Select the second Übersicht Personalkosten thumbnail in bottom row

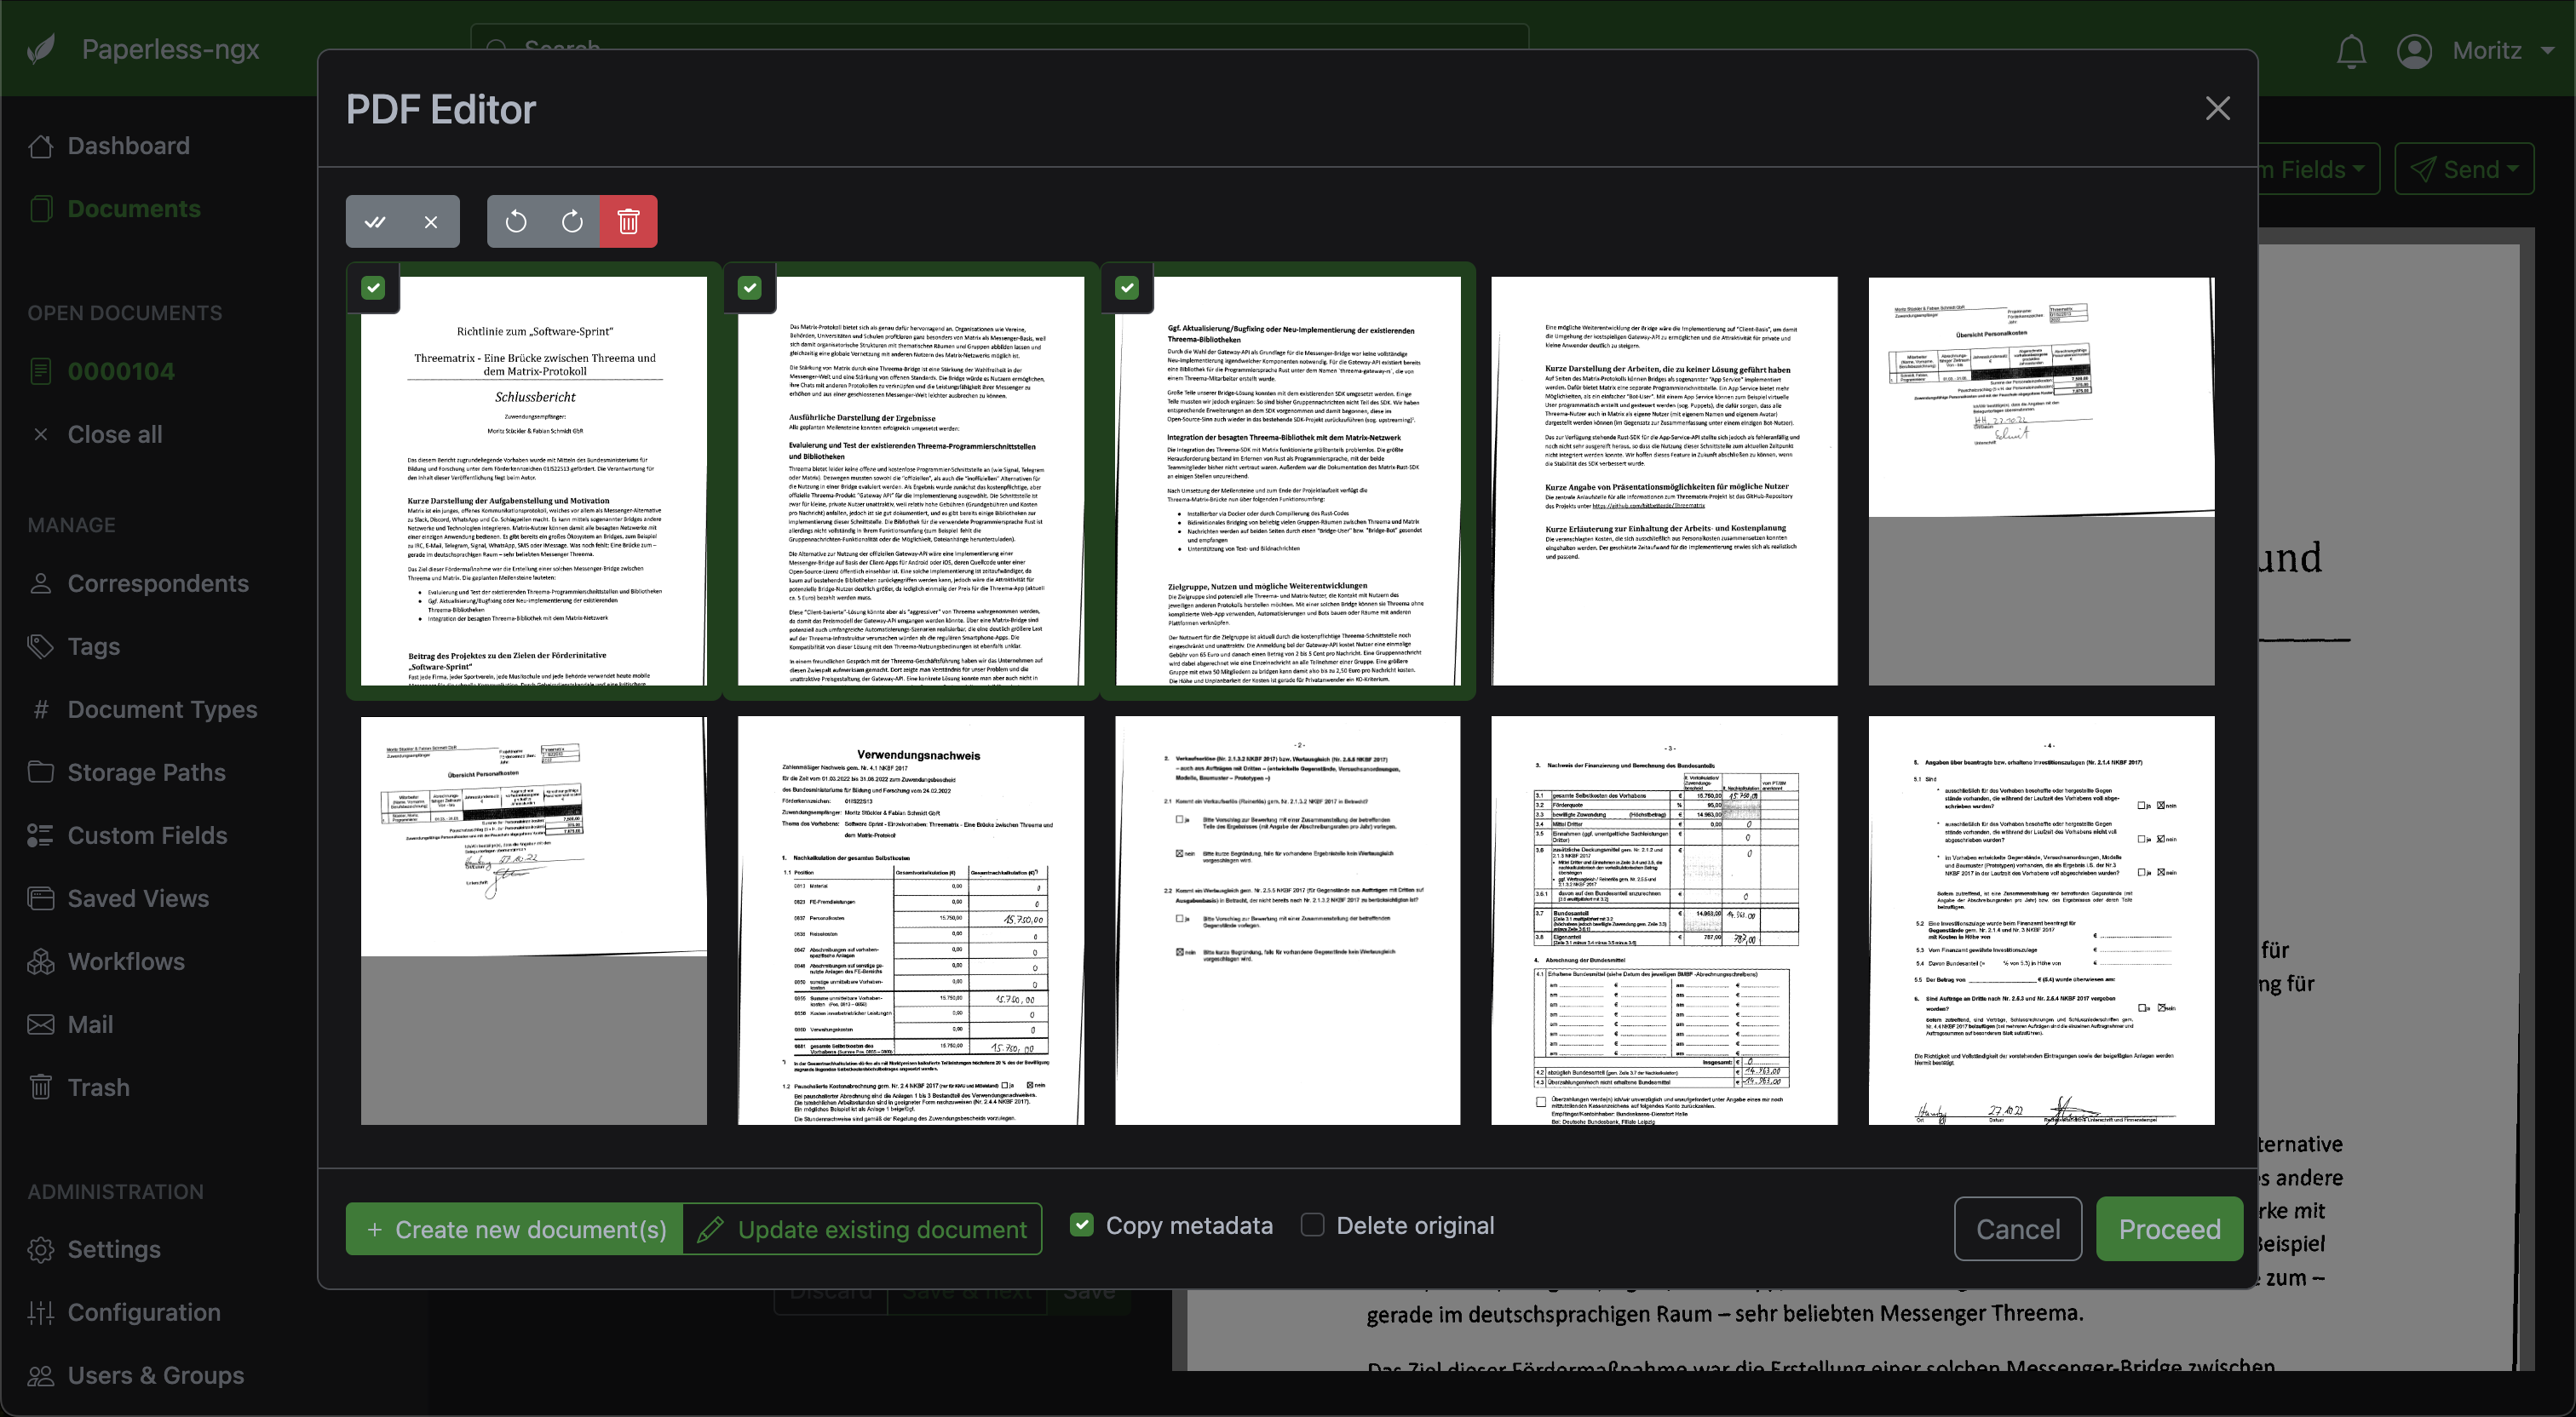(x=534, y=920)
